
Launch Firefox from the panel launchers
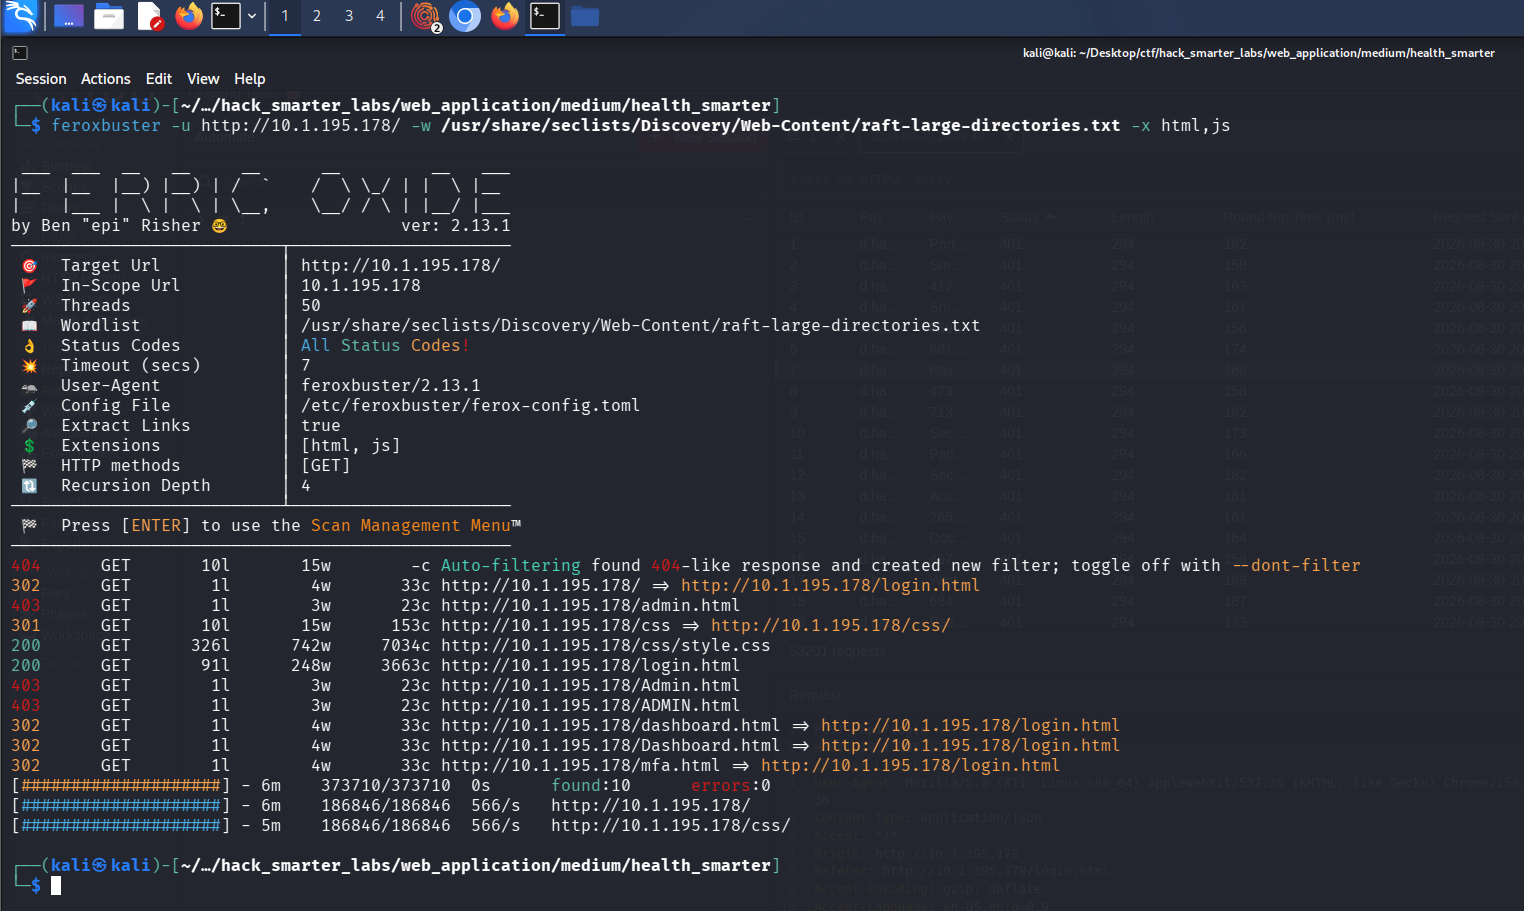click(x=189, y=16)
